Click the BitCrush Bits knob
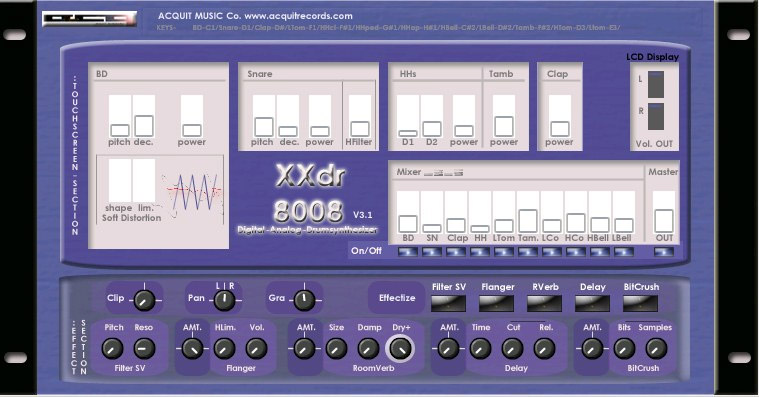 624,348
